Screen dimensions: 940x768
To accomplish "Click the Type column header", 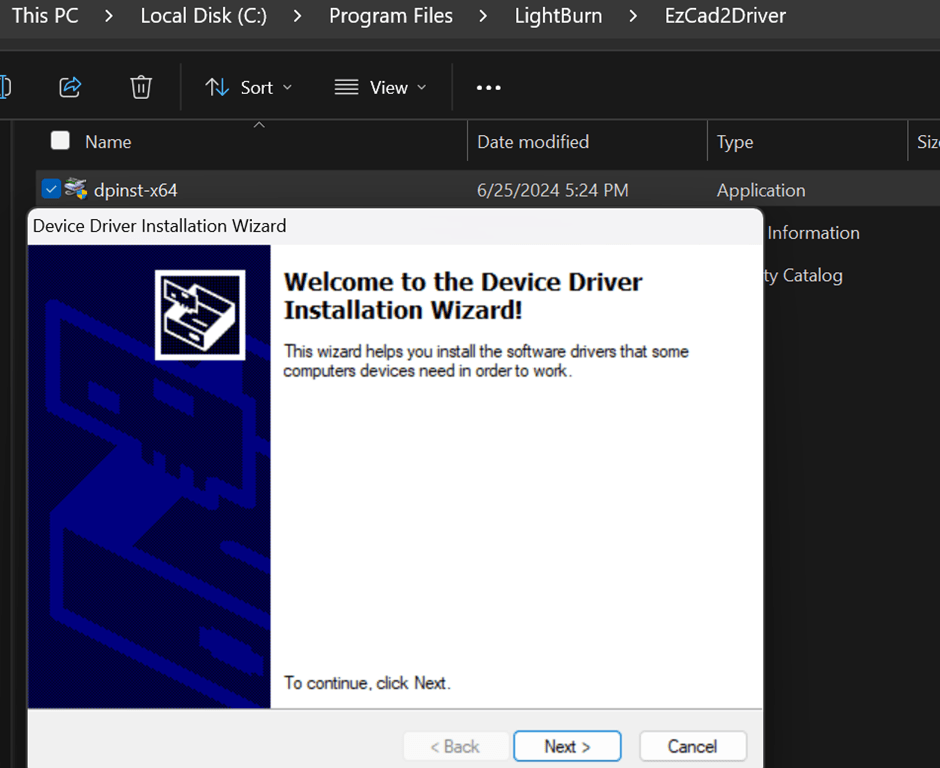I will point(735,142).
